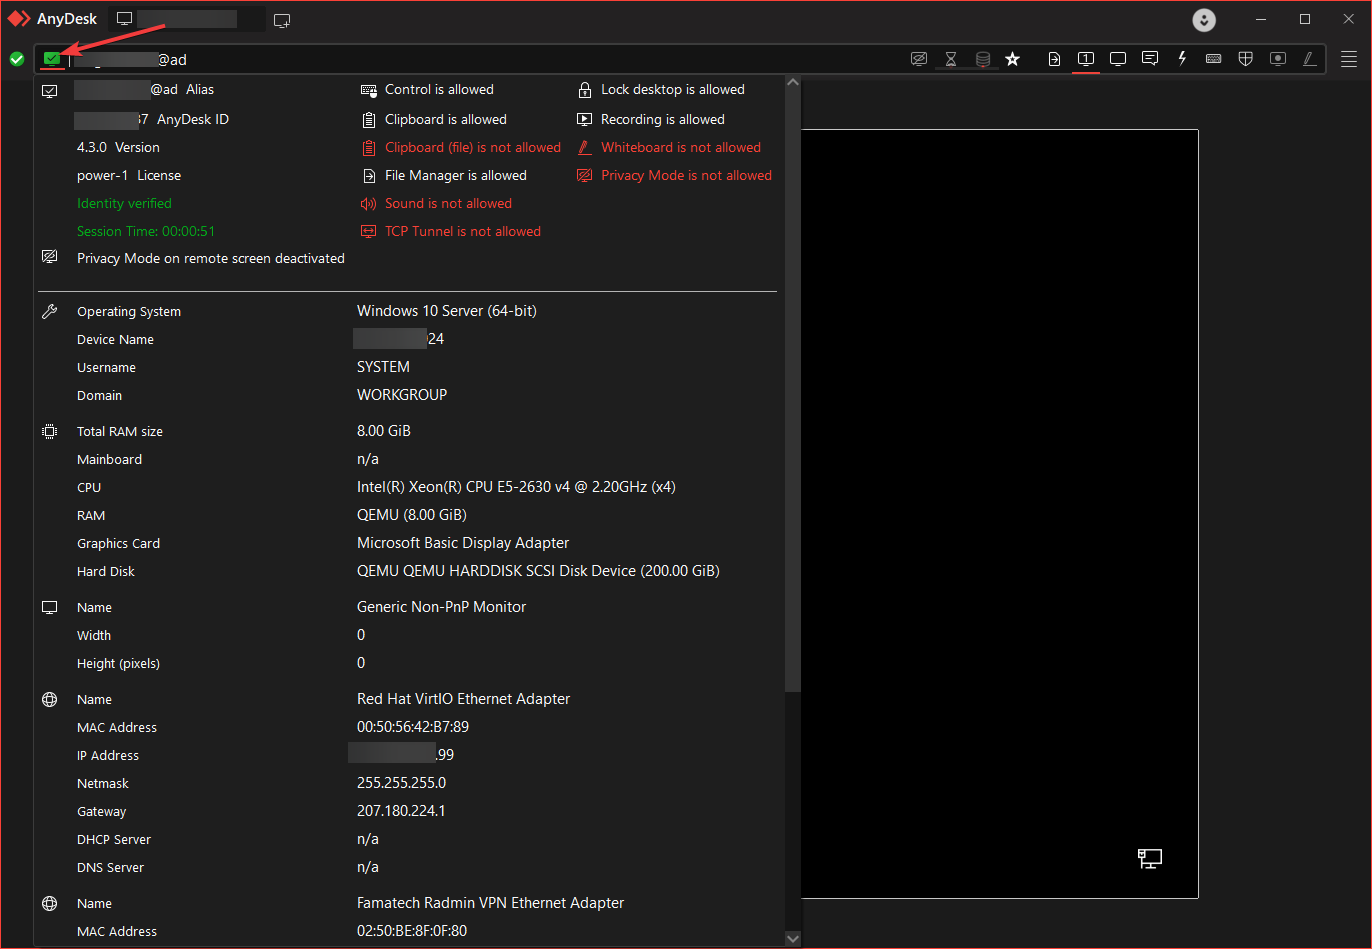
Task: Click the scrollbar up arrow
Action: (x=793, y=84)
